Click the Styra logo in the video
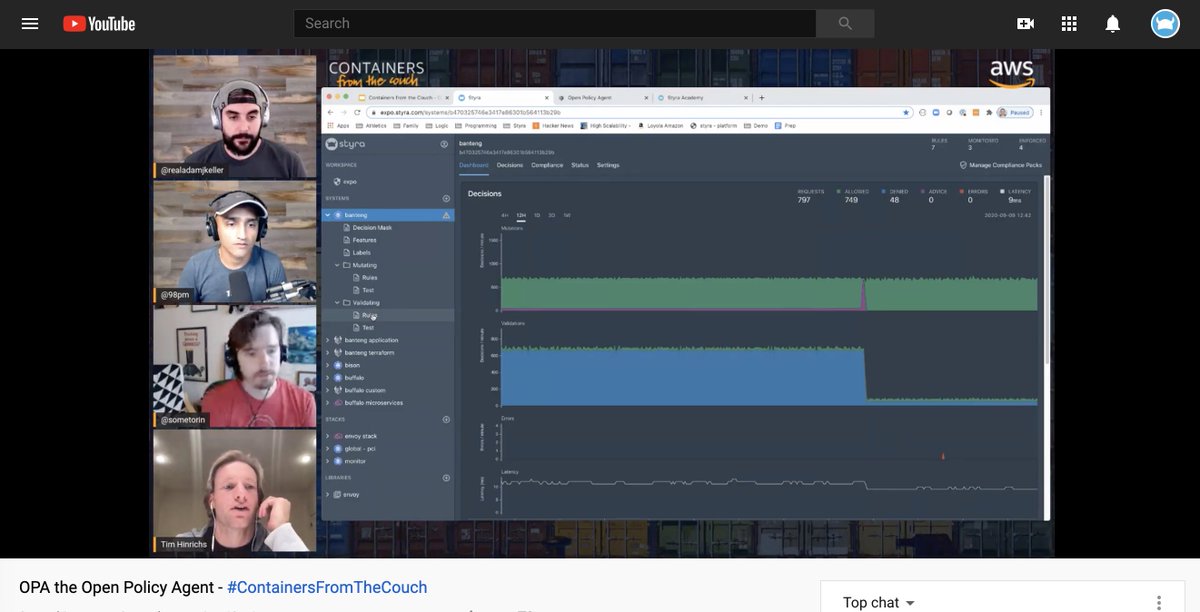This screenshot has height=612, width=1200. [346, 144]
